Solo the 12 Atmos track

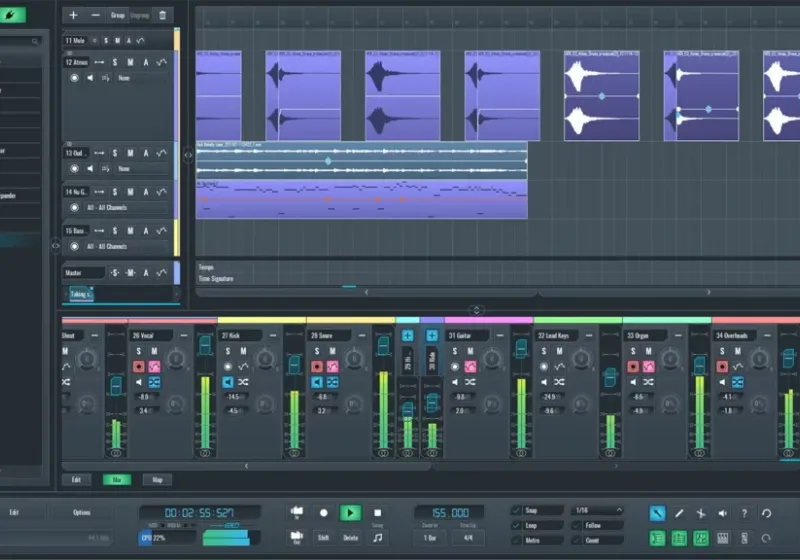pos(115,62)
